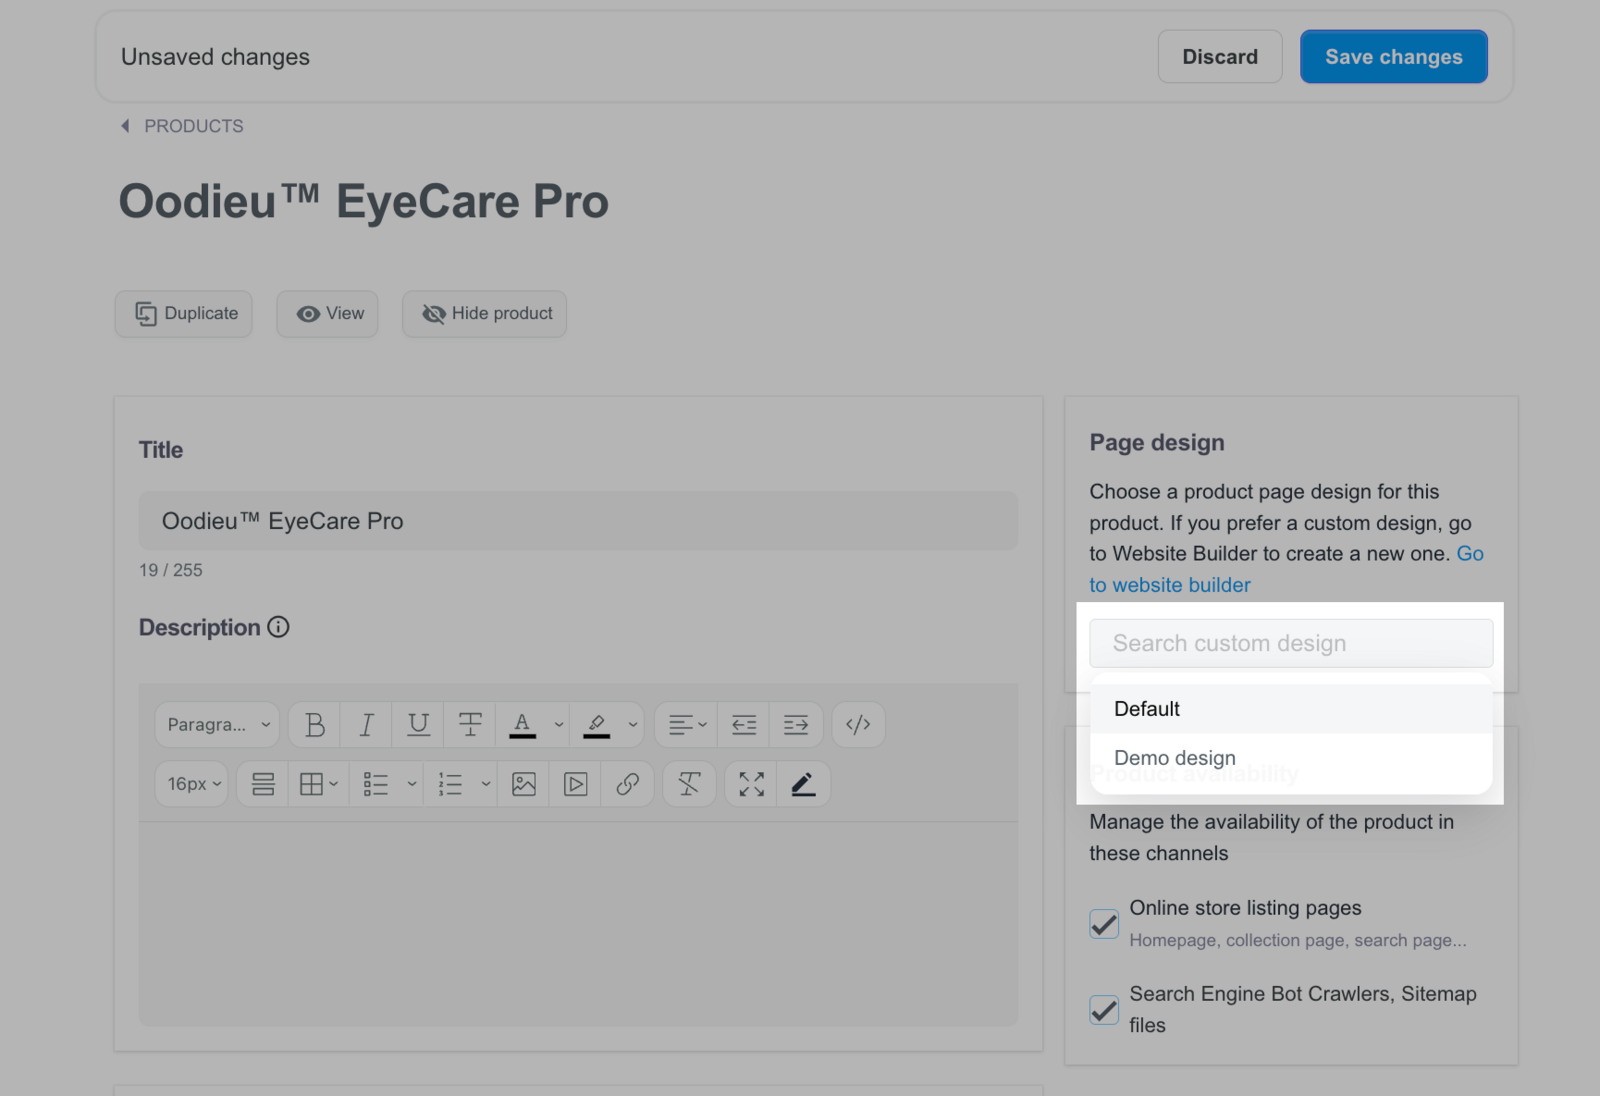Go back to PRODUCTS
This screenshot has height=1096, width=1600.
point(182,126)
